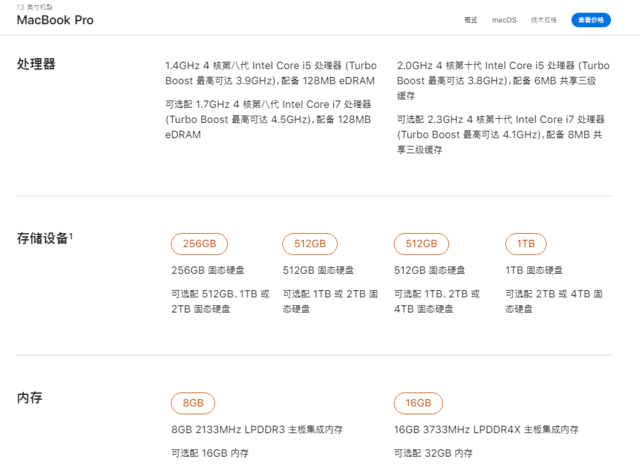Click the 可选配 16GB 内存 text

point(210,453)
